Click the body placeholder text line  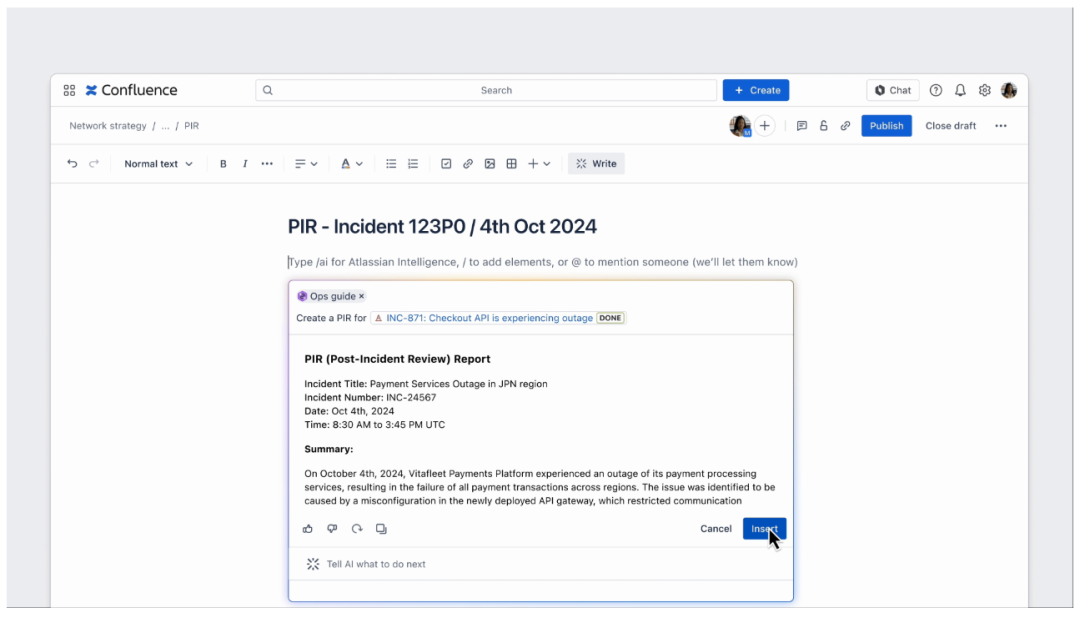click(543, 262)
